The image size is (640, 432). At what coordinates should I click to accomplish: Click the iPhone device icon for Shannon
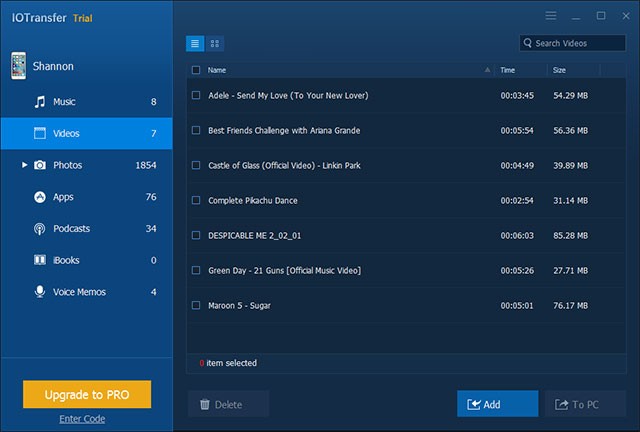tap(18, 67)
